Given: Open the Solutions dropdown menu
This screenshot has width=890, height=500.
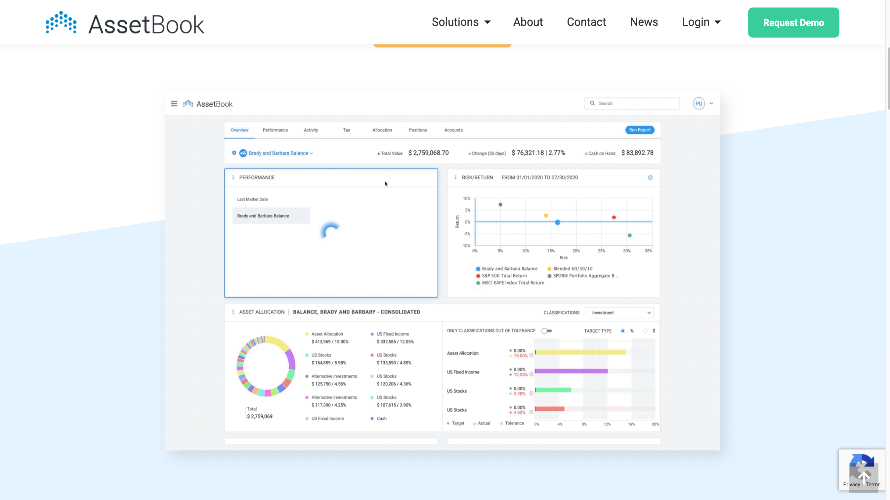Looking at the screenshot, I should pos(461,22).
